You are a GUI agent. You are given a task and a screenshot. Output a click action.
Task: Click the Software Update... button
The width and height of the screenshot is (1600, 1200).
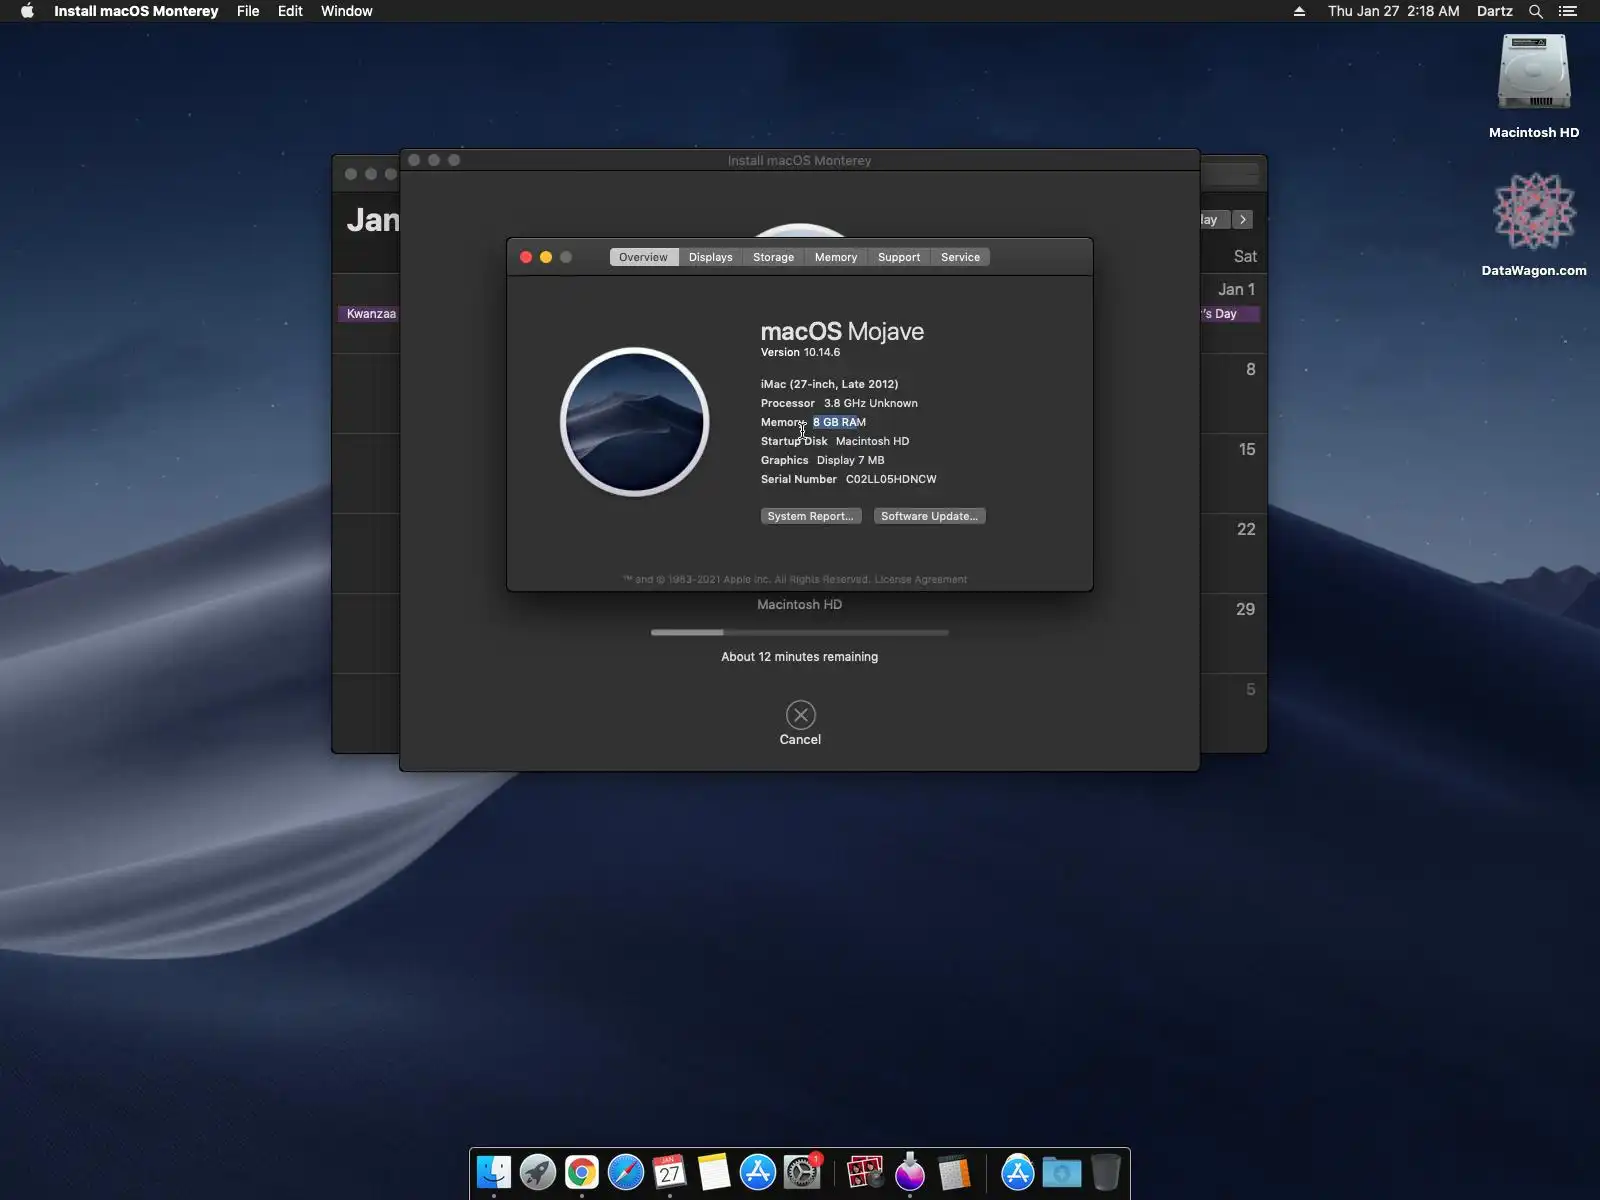(929, 516)
